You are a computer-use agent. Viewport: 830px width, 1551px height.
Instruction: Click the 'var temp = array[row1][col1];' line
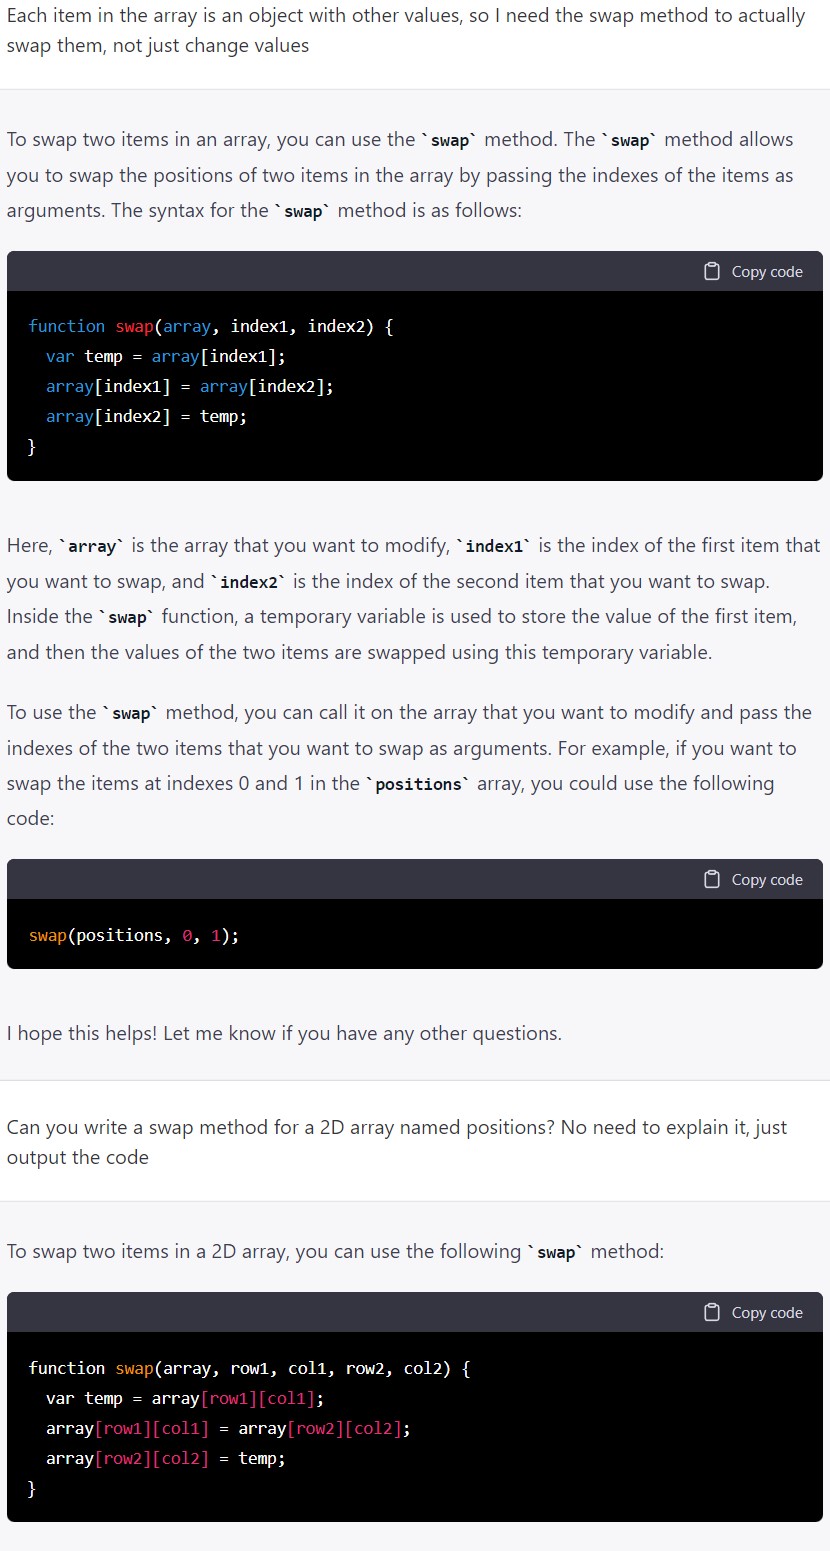pyautogui.click(x=185, y=1398)
